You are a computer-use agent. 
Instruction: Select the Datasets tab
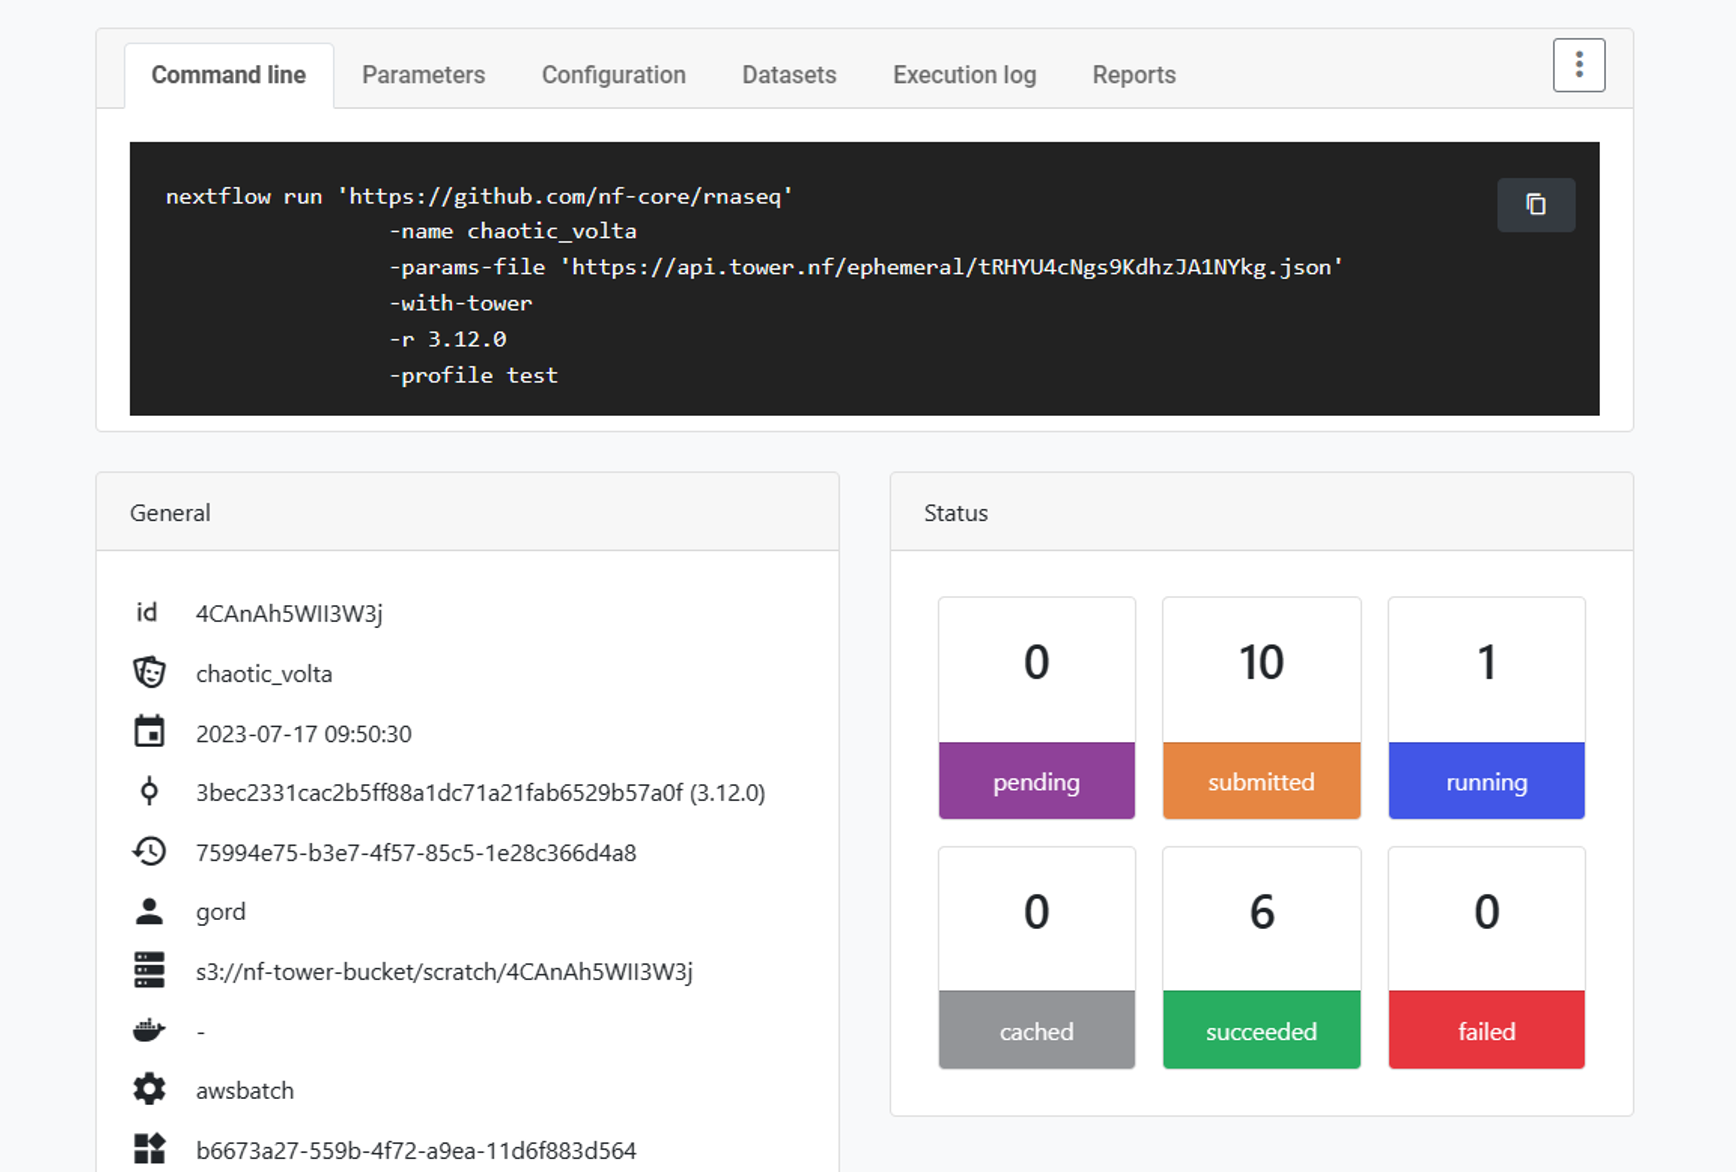tap(789, 75)
